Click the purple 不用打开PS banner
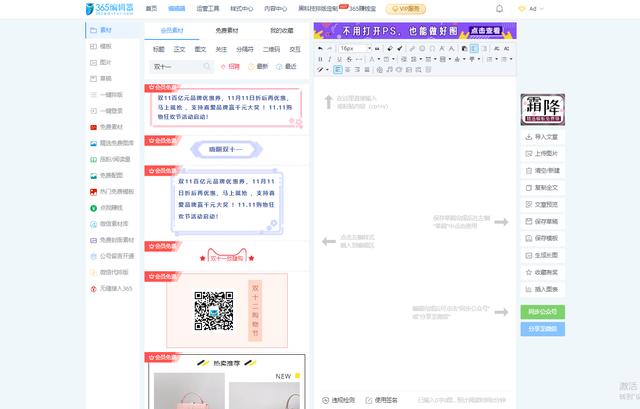This screenshot has width=640, height=409. 415,31
